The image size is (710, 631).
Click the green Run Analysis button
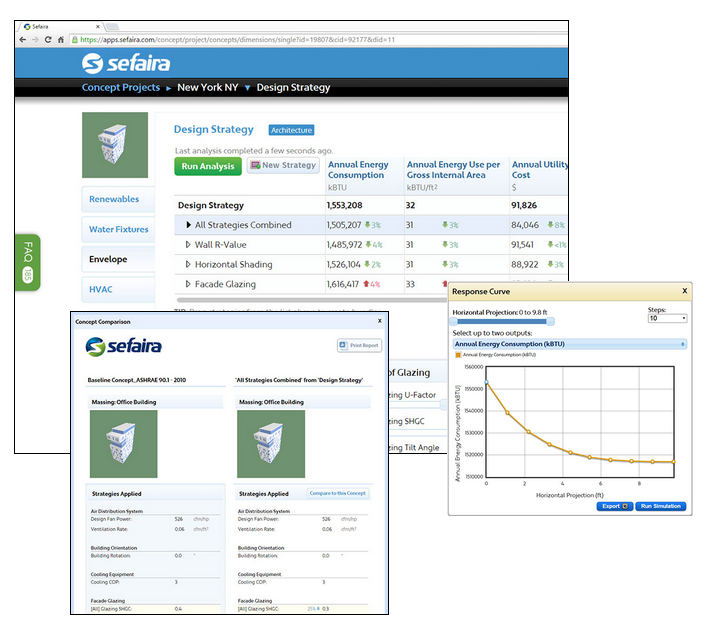pyautogui.click(x=207, y=166)
